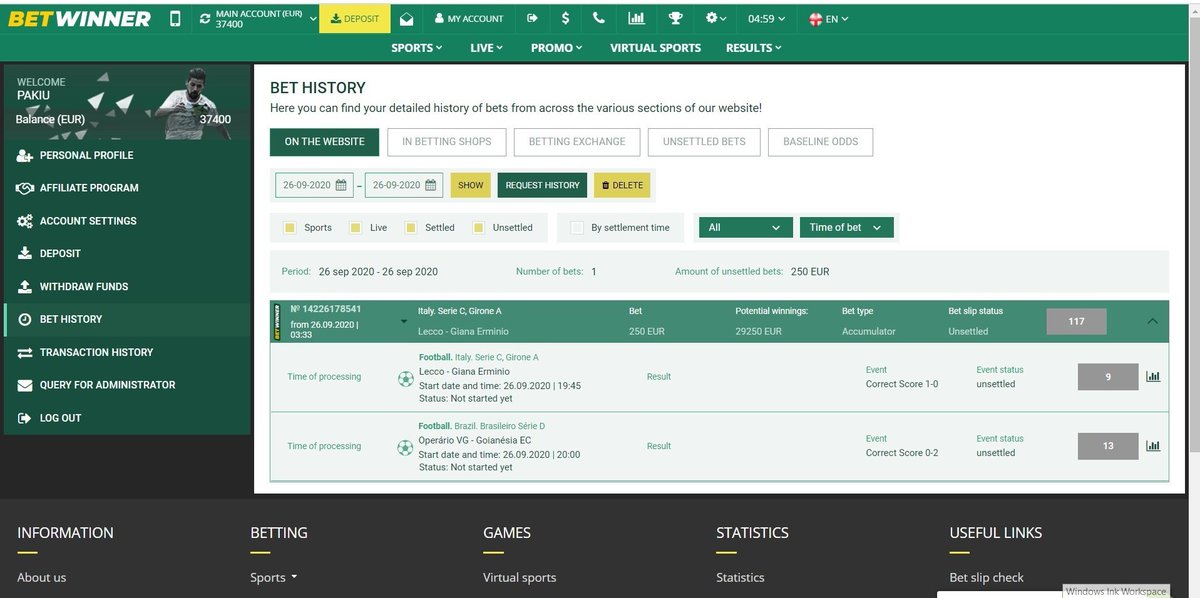Click the 117 total odds box
Image resolution: width=1200 pixels, height=598 pixels.
(x=1076, y=321)
